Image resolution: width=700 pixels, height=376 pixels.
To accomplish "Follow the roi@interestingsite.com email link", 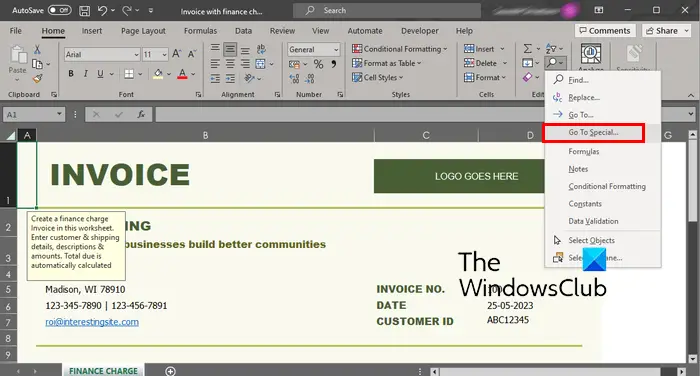I will [92, 322].
